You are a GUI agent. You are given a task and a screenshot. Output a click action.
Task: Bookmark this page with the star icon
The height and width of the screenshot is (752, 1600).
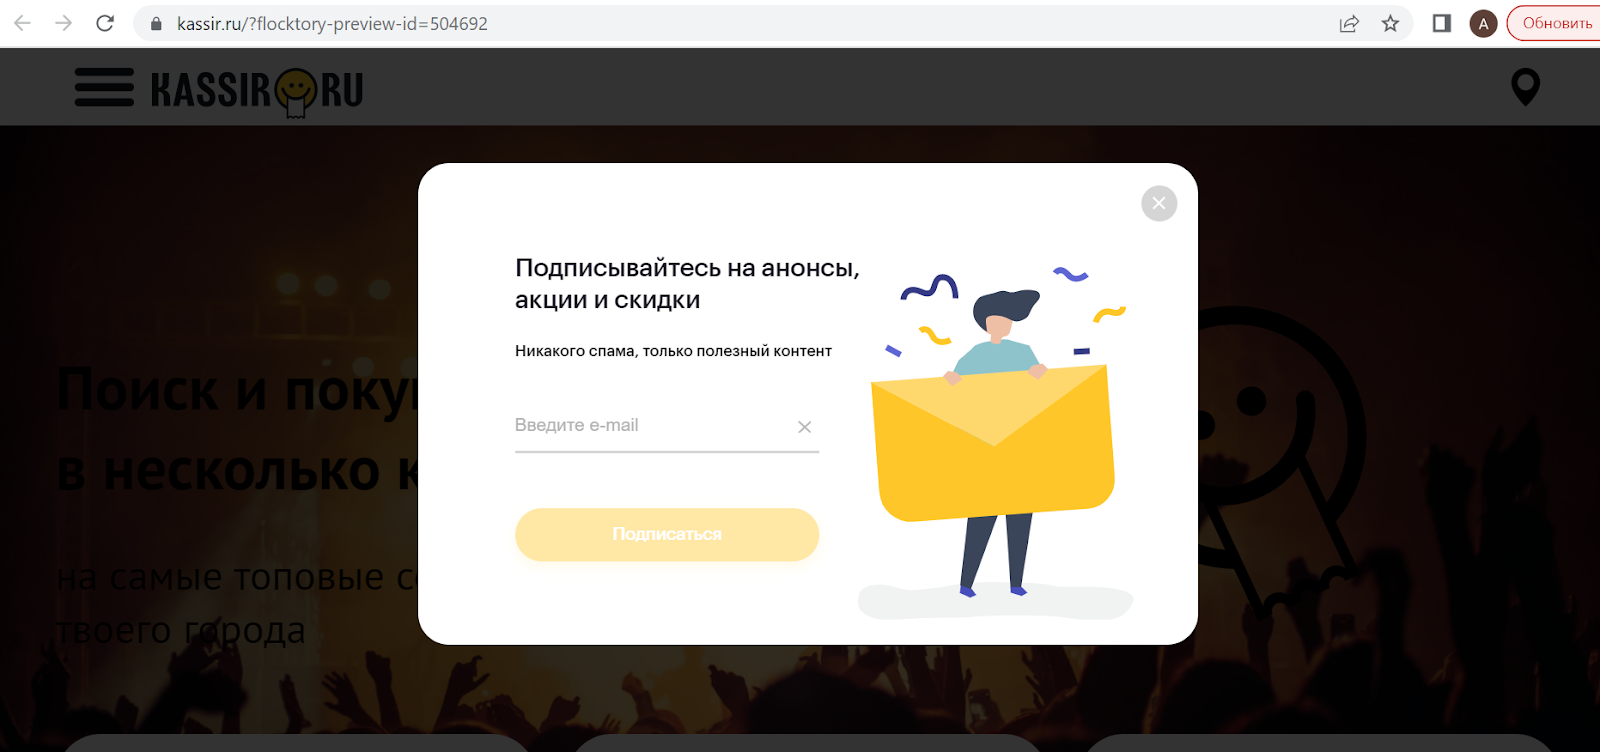pos(1390,23)
